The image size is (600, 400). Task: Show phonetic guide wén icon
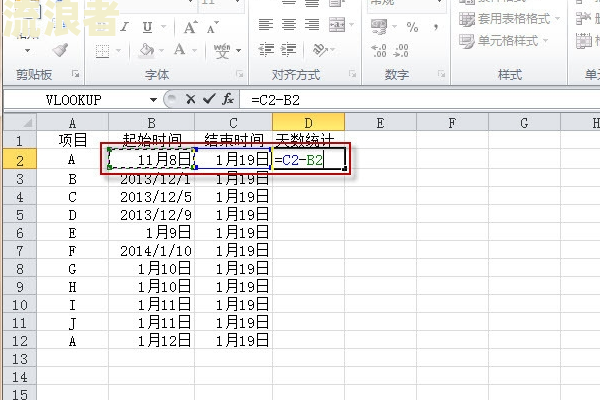222,51
